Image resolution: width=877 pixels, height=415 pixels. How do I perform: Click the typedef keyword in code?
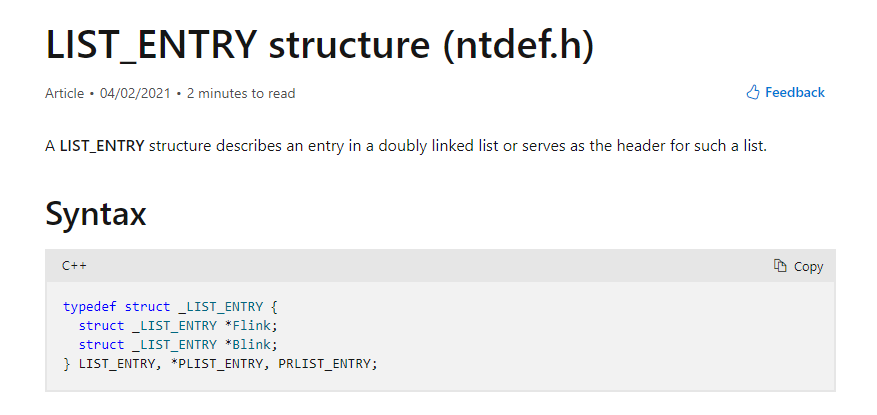pos(89,306)
